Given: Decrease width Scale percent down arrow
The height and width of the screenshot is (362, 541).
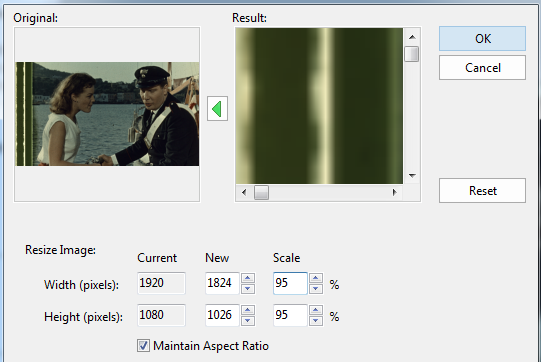Looking at the screenshot, I should pos(316,289).
